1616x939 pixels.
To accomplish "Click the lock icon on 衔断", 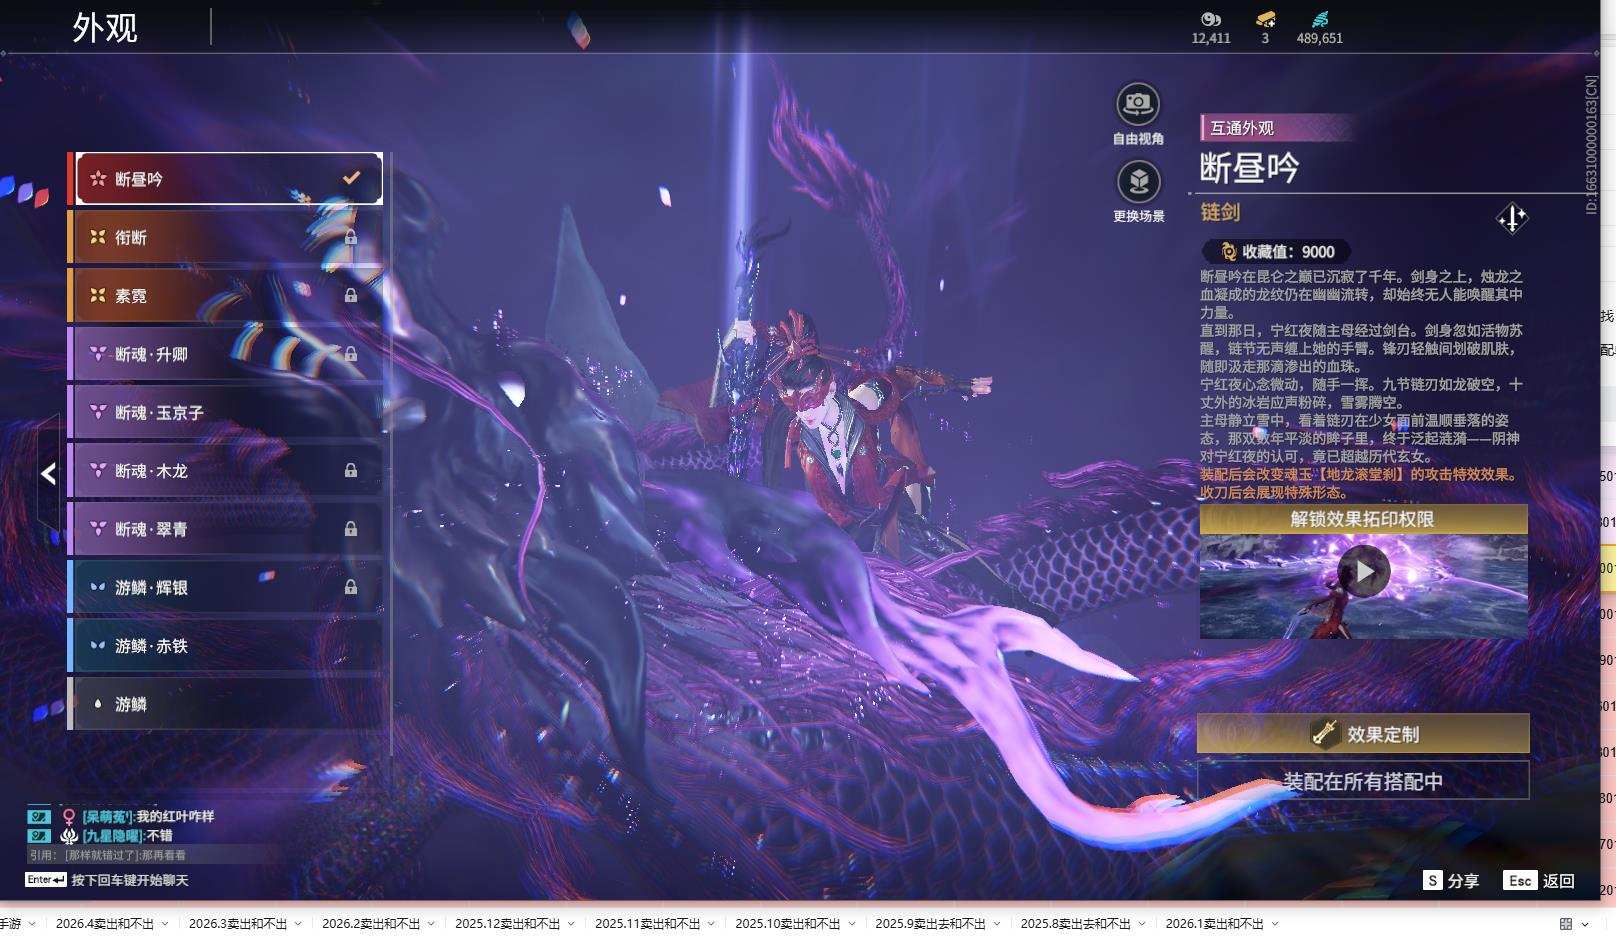I will click(x=351, y=237).
